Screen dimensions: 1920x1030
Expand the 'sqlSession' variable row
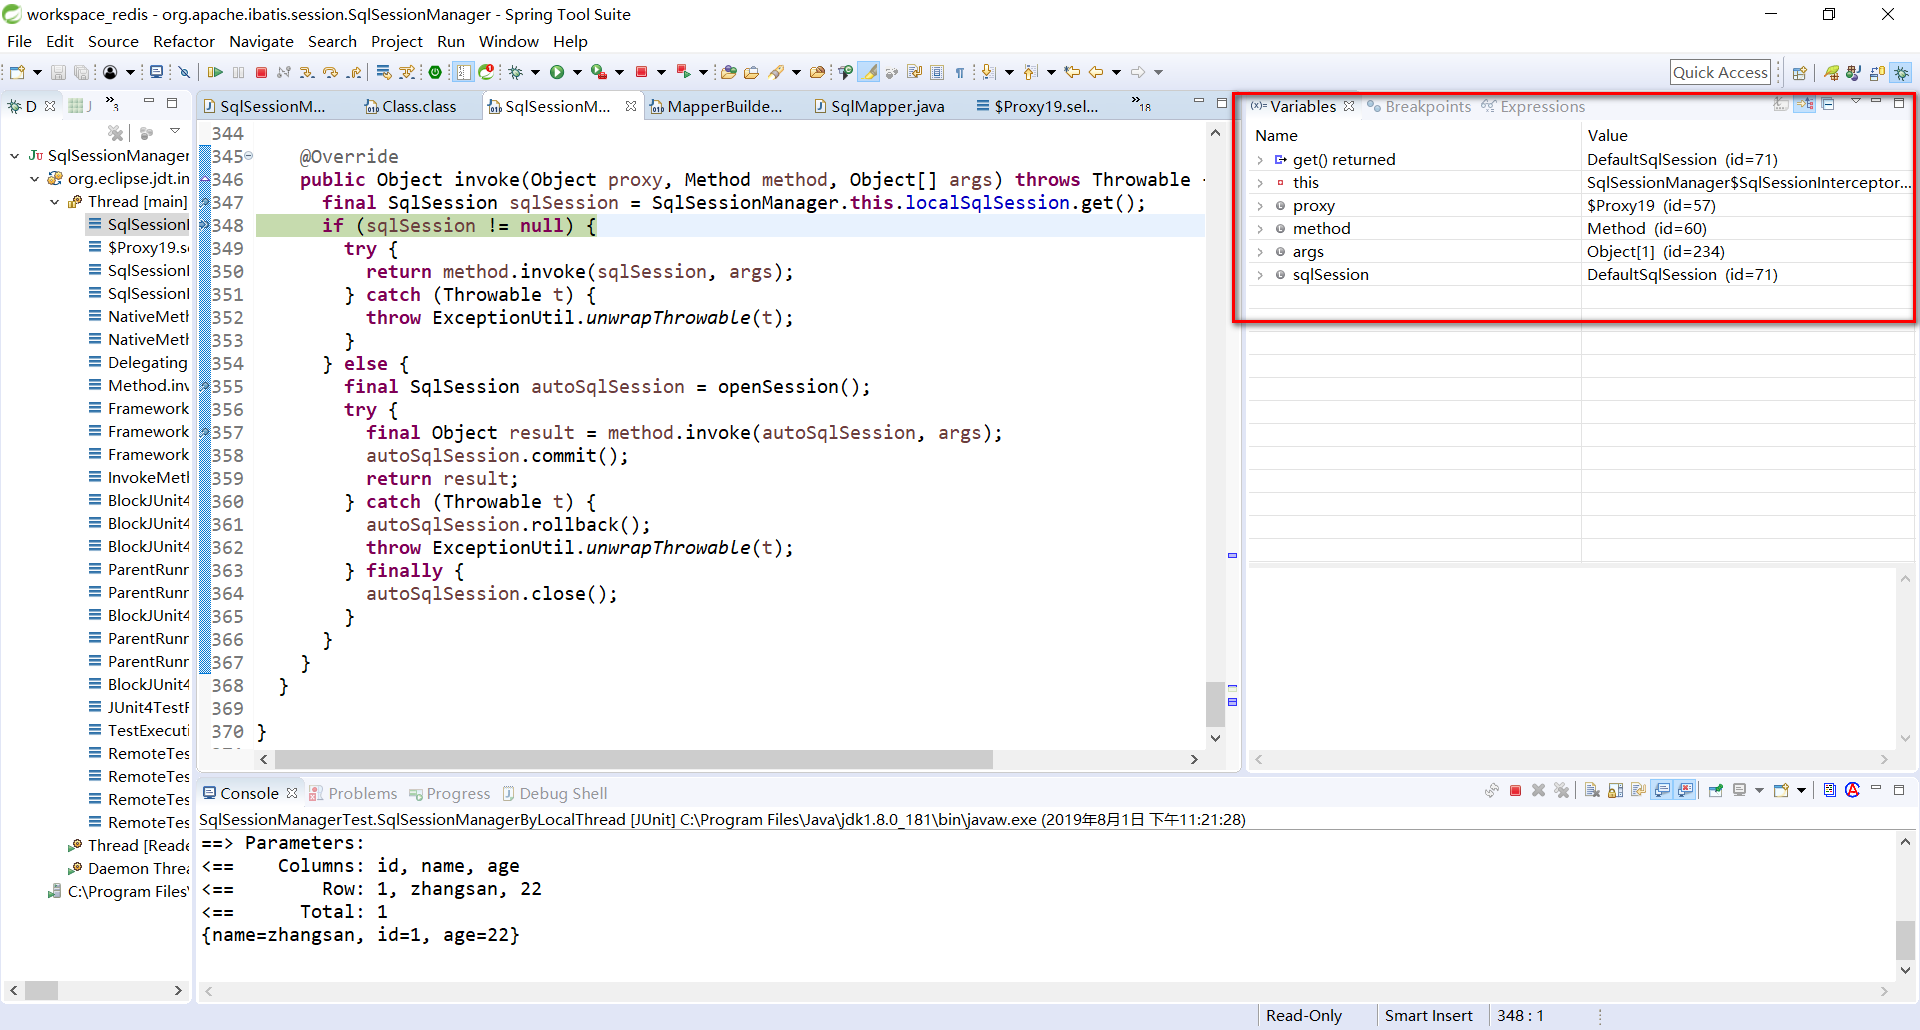[x=1260, y=275]
